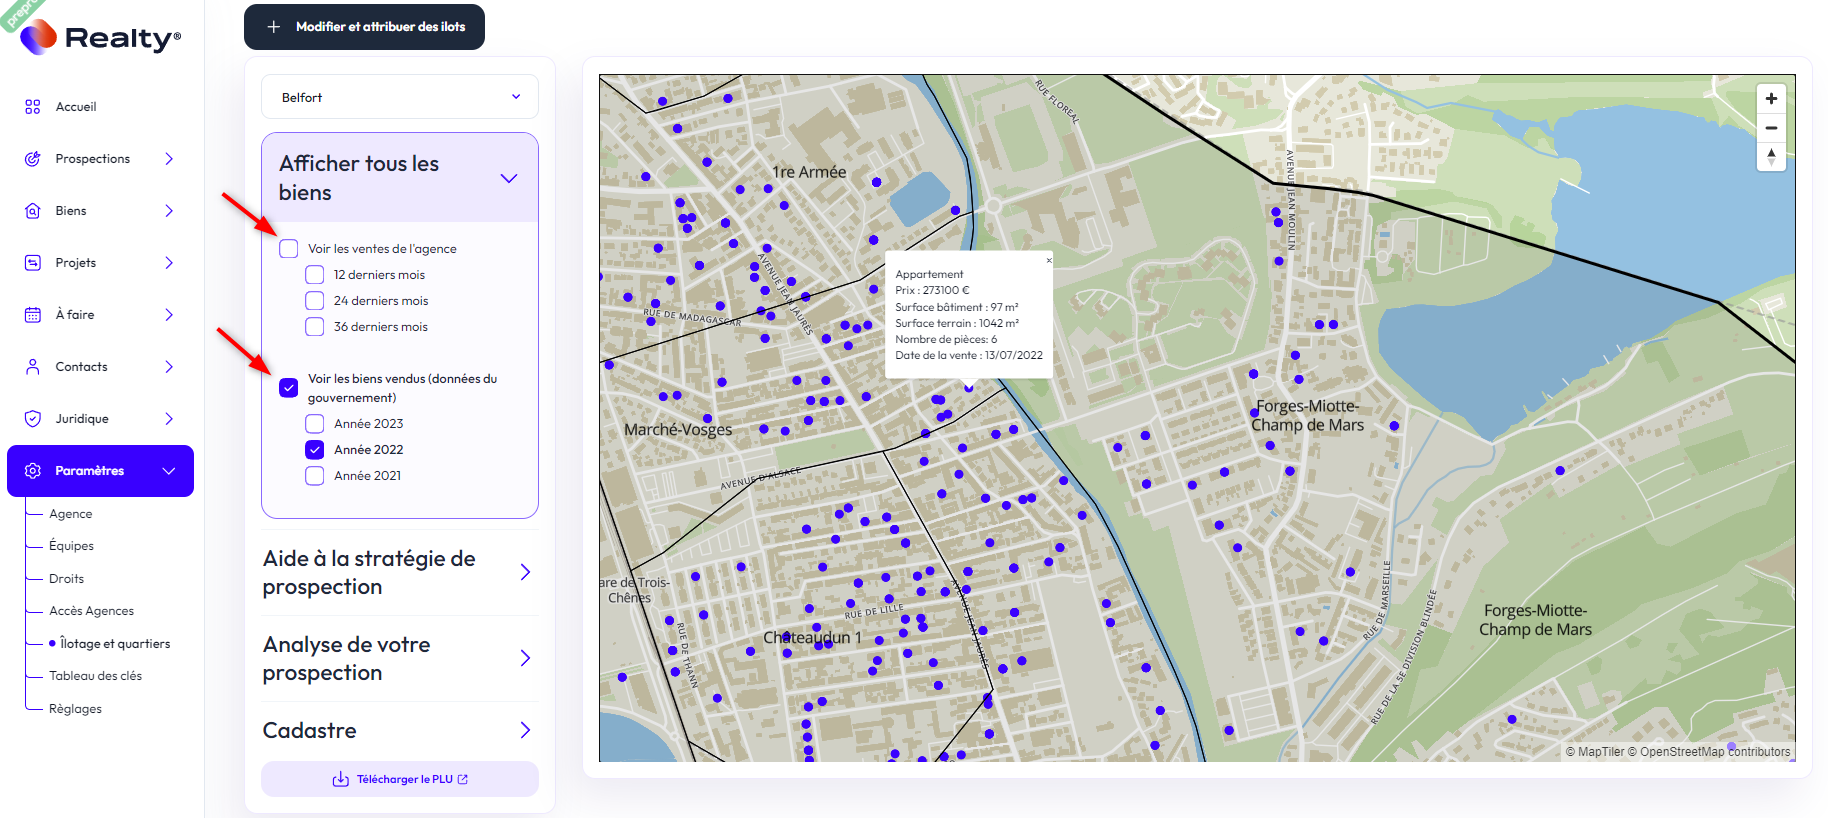The height and width of the screenshot is (818, 1828).
Task: Zoom in on the map with plus button
Action: (x=1771, y=98)
